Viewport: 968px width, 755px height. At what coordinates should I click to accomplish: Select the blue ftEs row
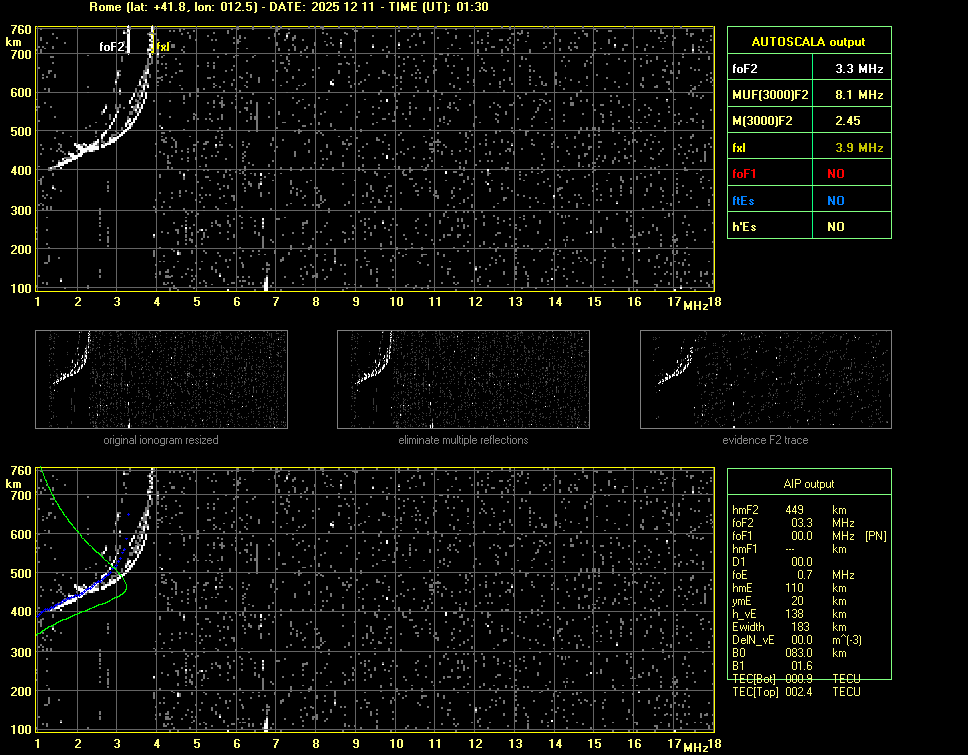click(x=808, y=200)
